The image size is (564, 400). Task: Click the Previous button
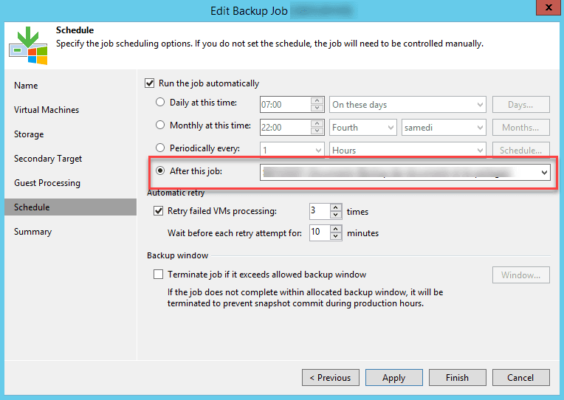click(331, 378)
